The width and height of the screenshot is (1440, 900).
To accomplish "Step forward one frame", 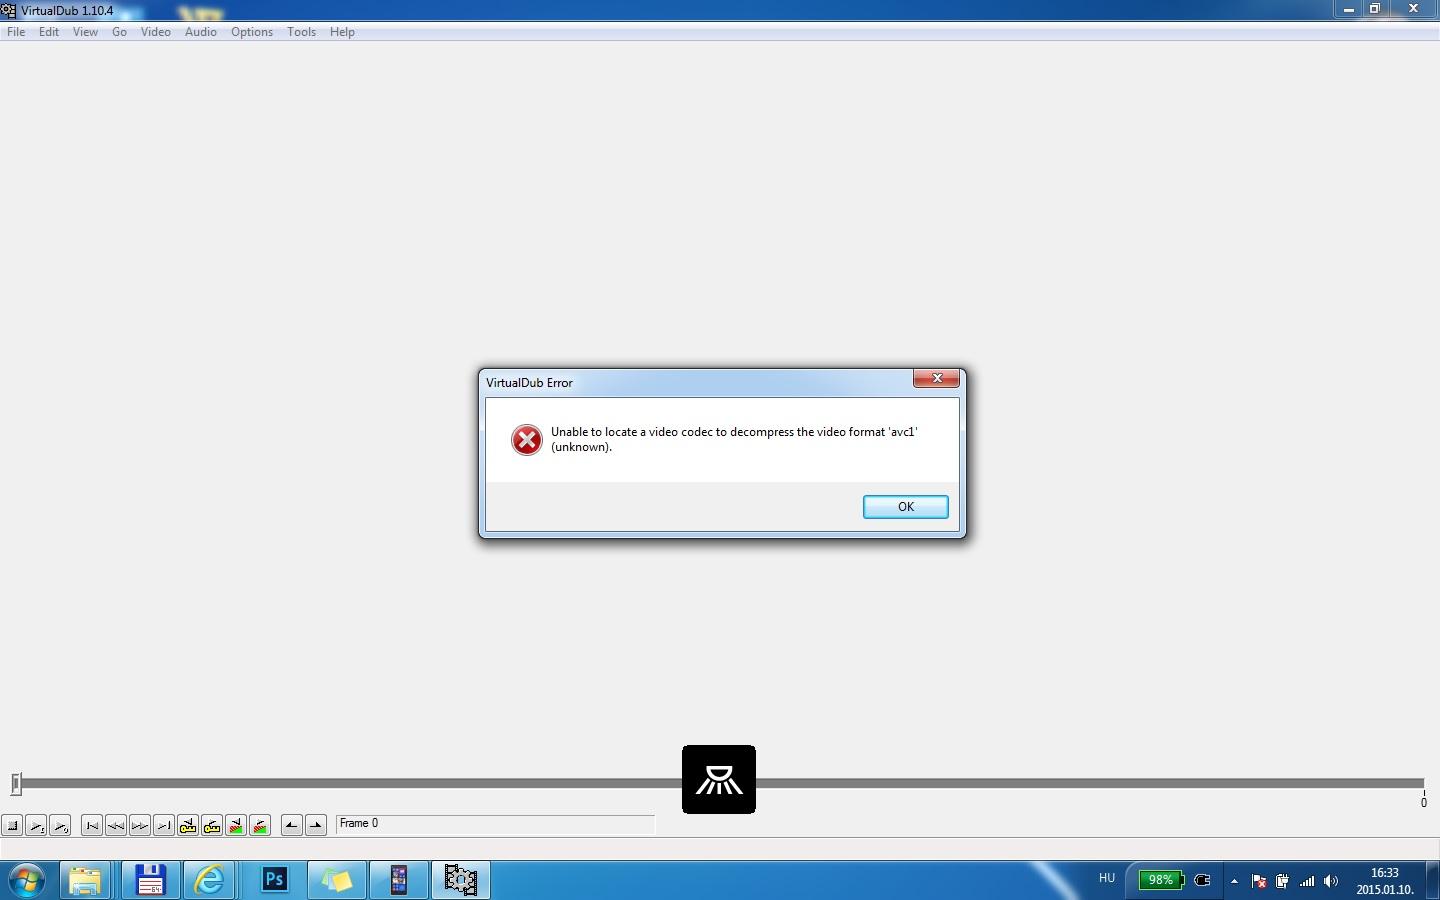I will (140, 826).
